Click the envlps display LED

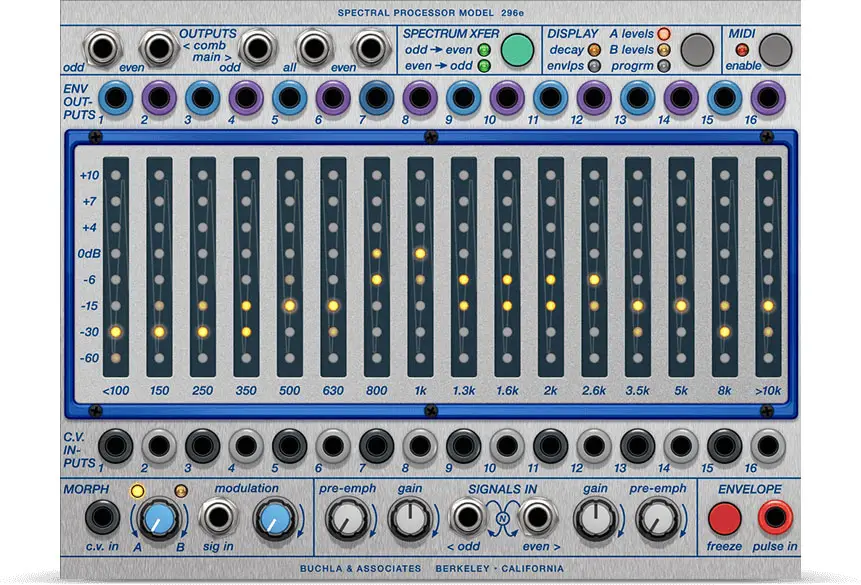point(594,66)
